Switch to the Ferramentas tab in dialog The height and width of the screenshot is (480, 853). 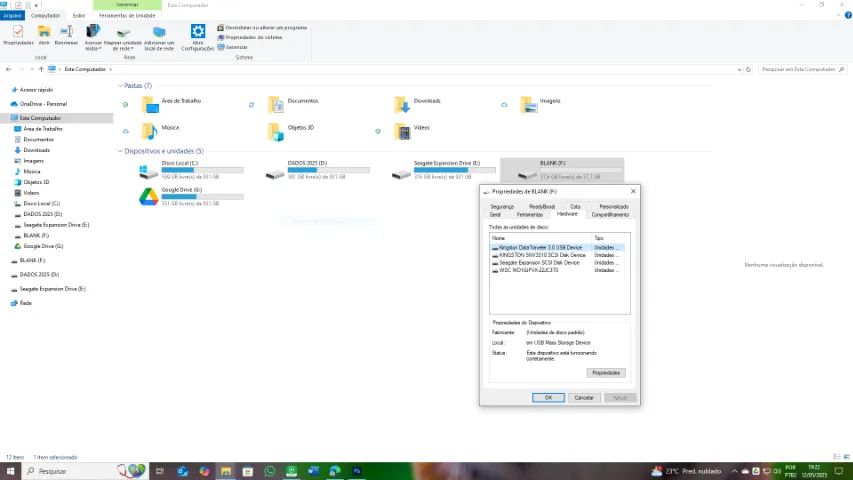click(x=529, y=214)
